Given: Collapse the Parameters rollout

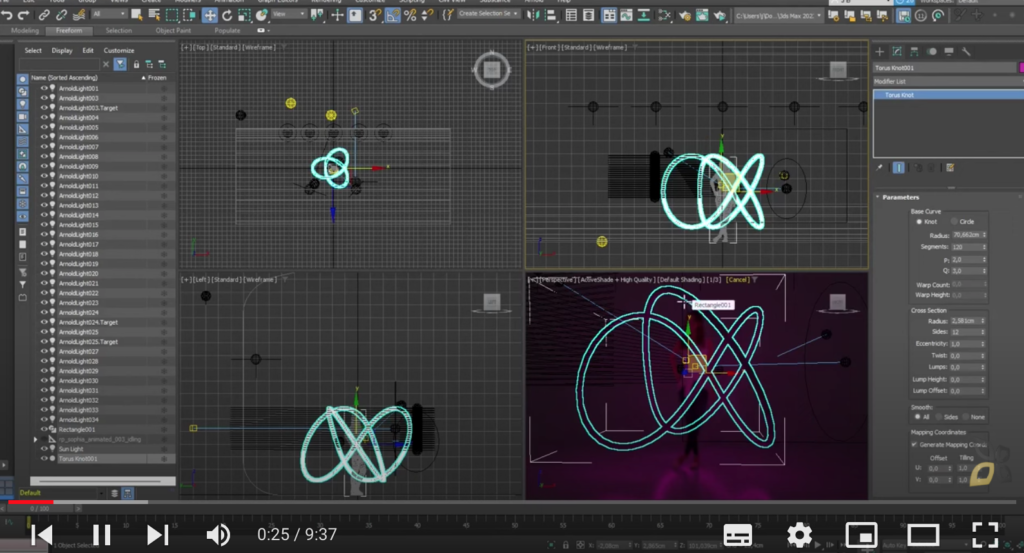Looking at the screenshot, I should 900,197.
